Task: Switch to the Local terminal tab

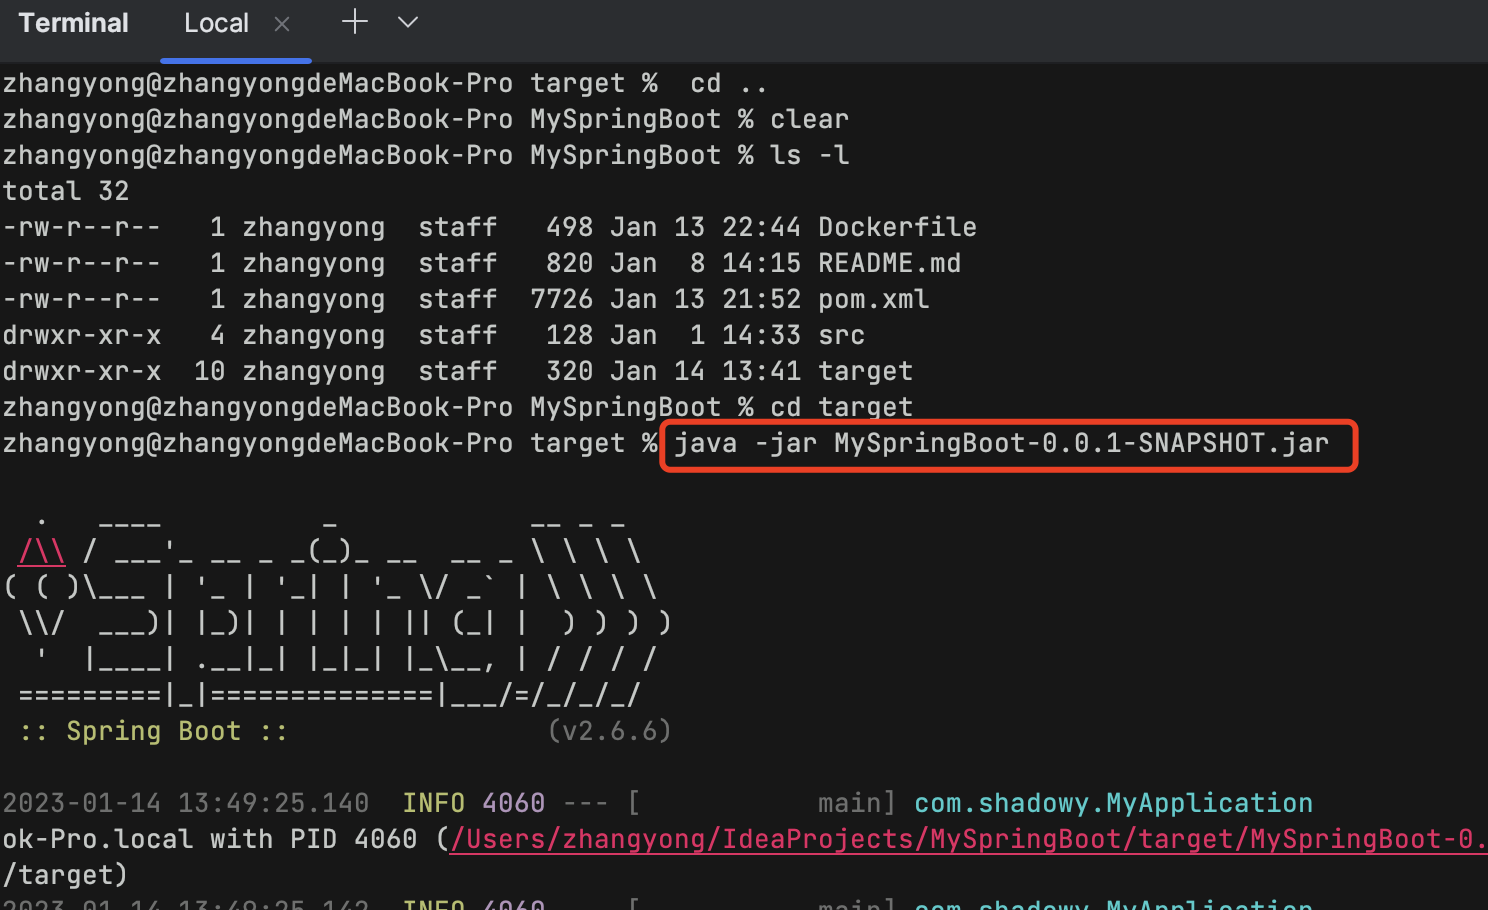Action: (216, 23)
